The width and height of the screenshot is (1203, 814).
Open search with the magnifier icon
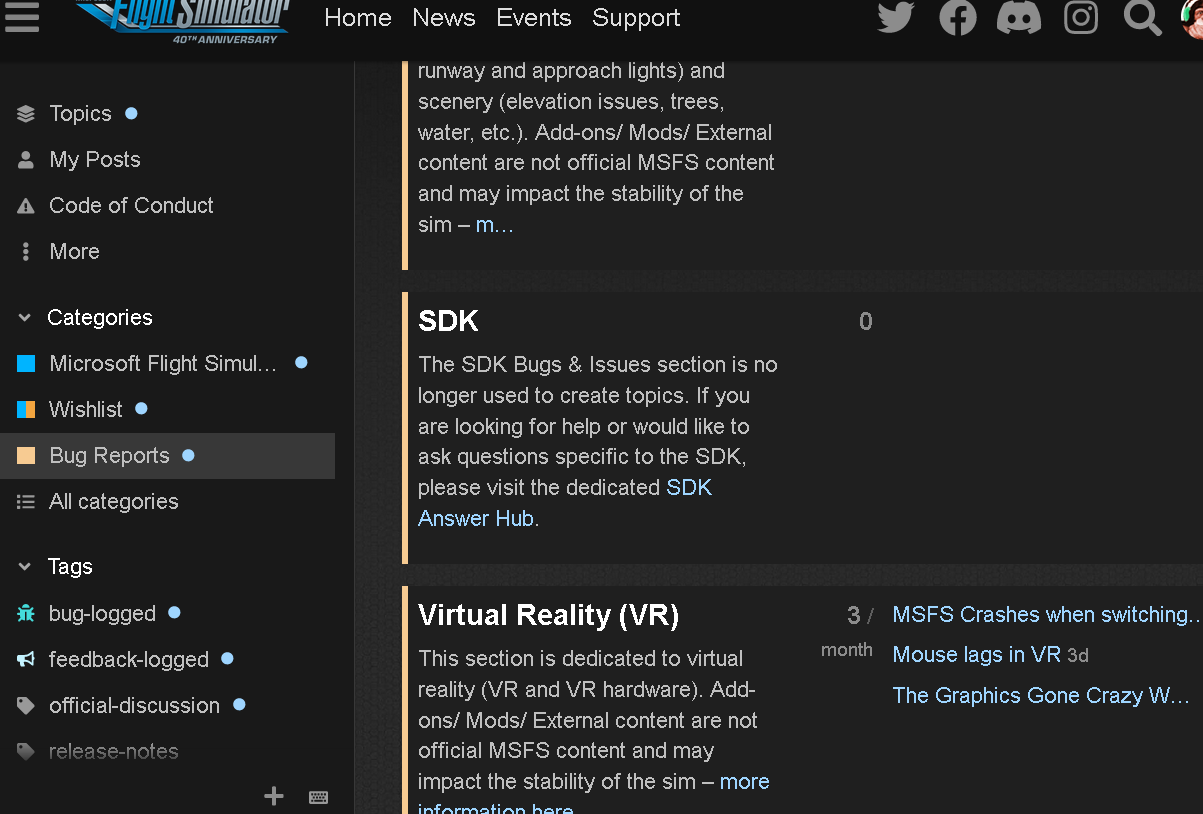[1142, 17]
